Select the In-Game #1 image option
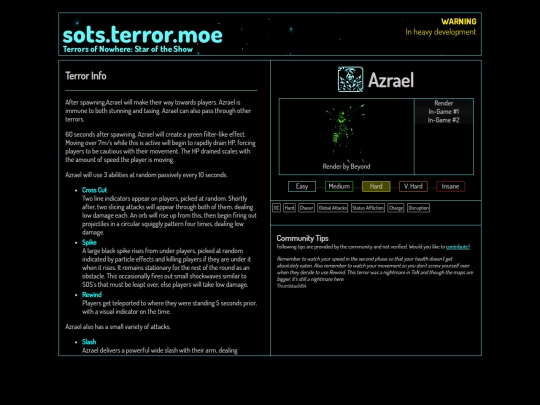This screenshot has height=405, width=540. 444,112
